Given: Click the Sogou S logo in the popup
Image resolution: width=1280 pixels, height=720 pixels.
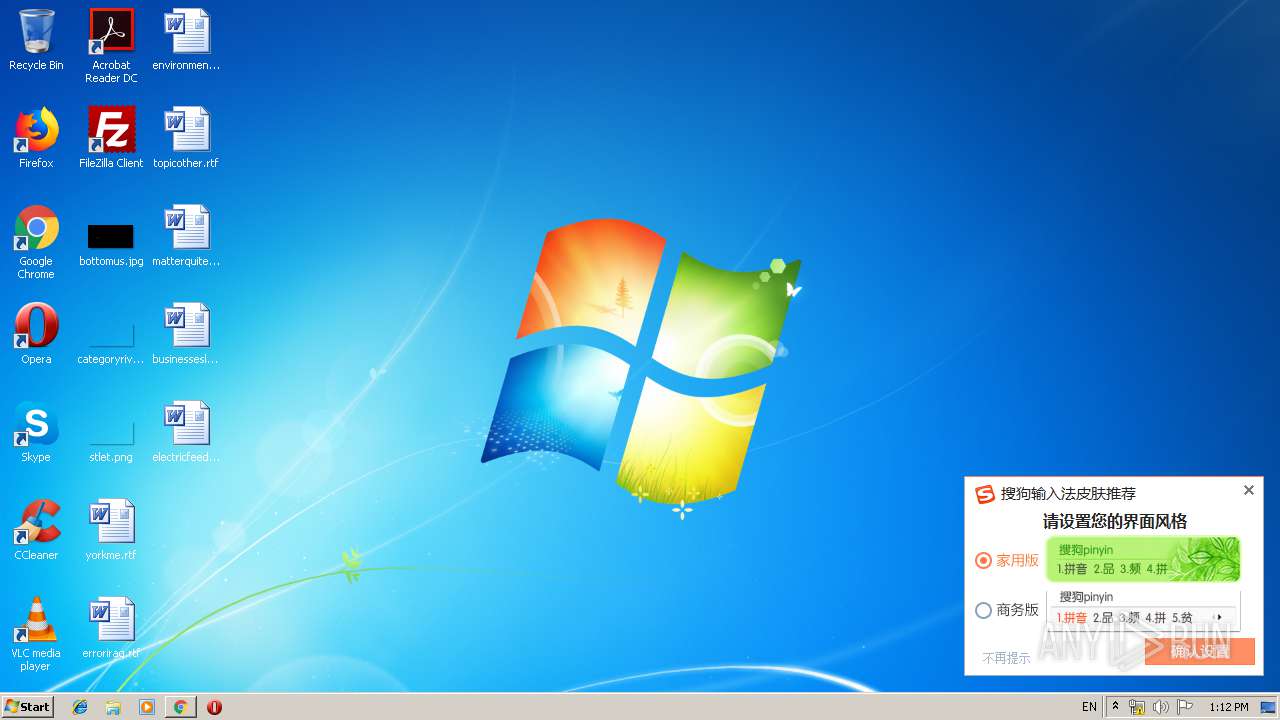Looking at the screenshot, I should 985,494.
